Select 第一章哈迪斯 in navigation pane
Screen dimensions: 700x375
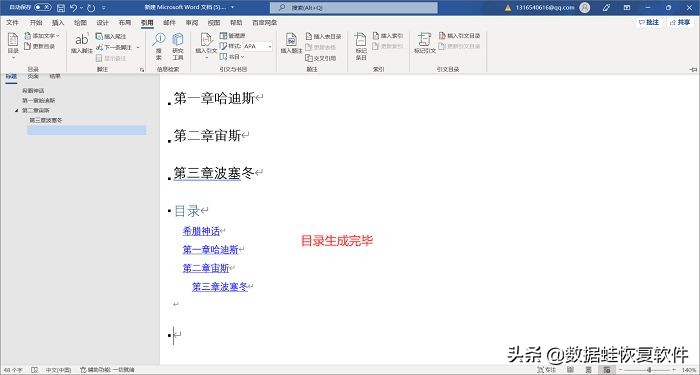tap(39, 100)
